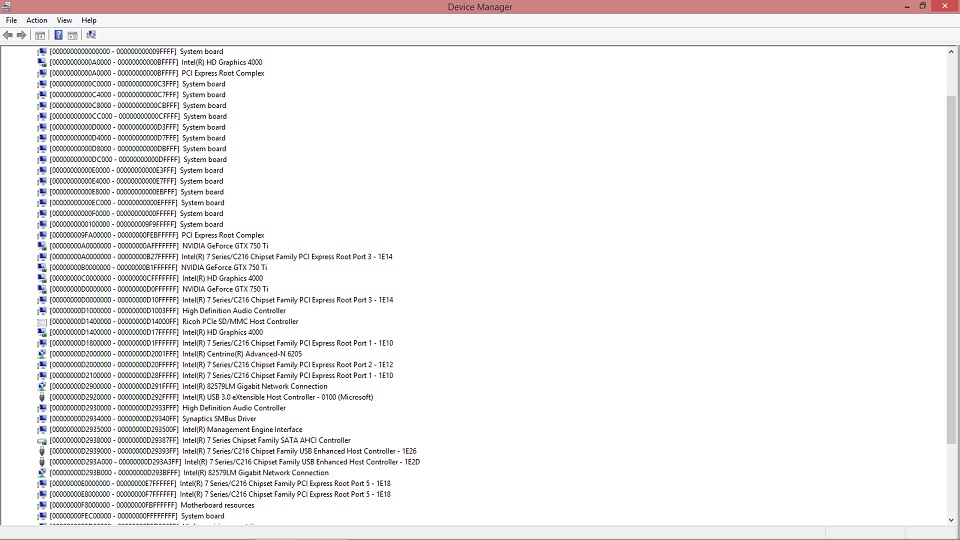
Task: Select High Definition Audio Controller at D2930000
Action: coord(167,408)
